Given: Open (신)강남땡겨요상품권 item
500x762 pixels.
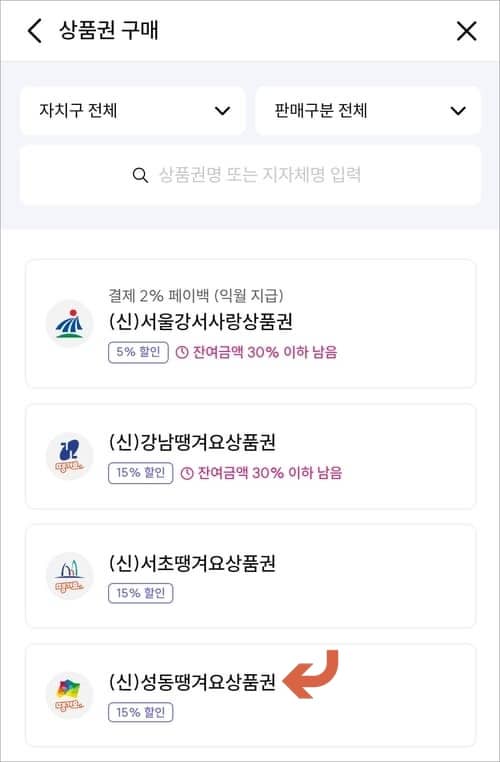Looking at the screenshot, I should (250, 456).
